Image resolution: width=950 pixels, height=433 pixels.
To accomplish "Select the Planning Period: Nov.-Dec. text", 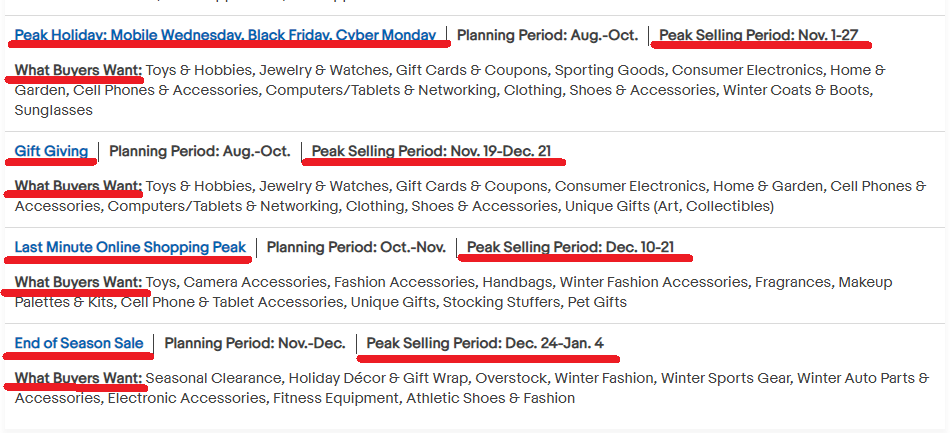I will point(254,343).
